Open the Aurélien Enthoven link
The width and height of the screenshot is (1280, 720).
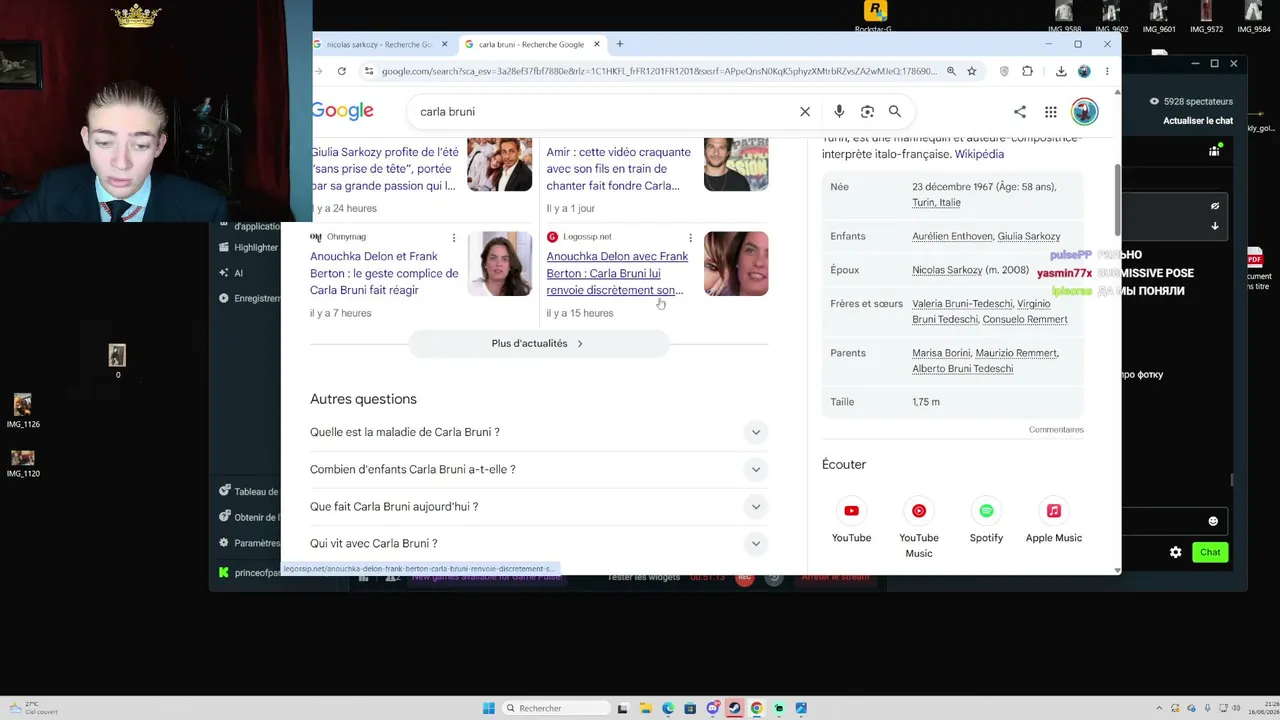pos(952,236)
